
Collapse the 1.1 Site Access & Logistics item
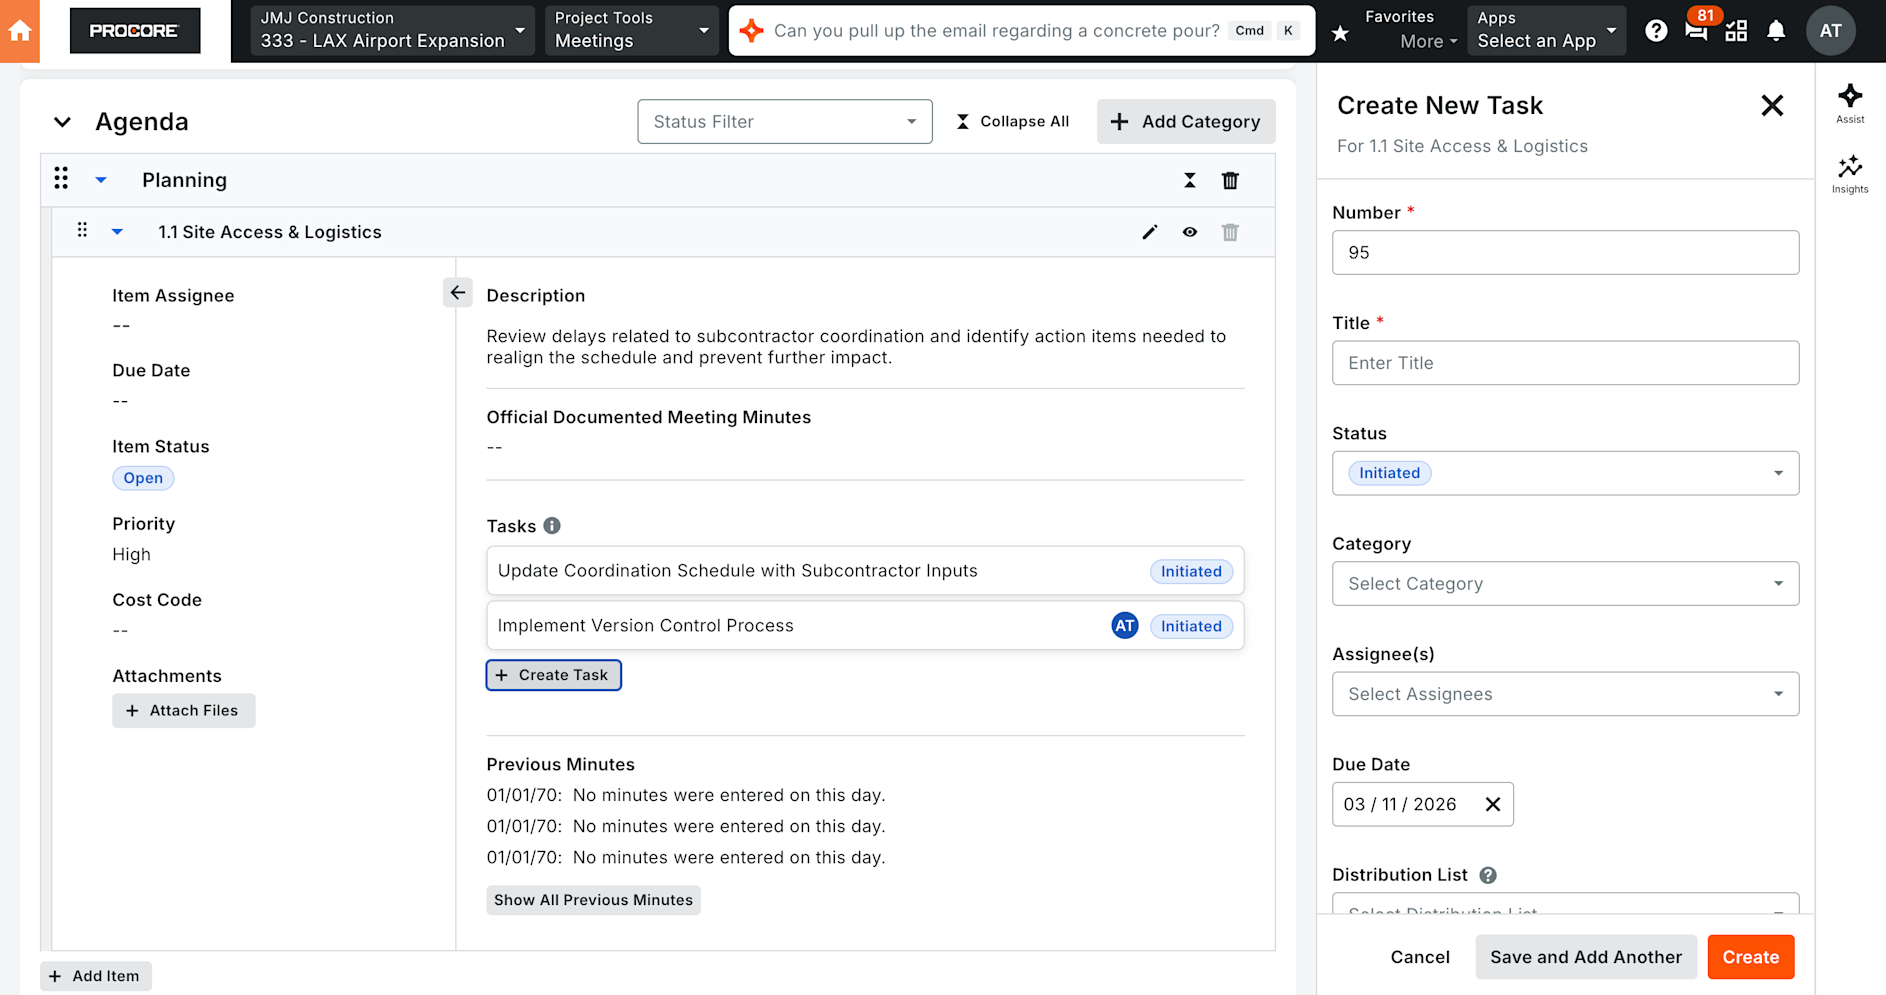[x=117, y=232]
